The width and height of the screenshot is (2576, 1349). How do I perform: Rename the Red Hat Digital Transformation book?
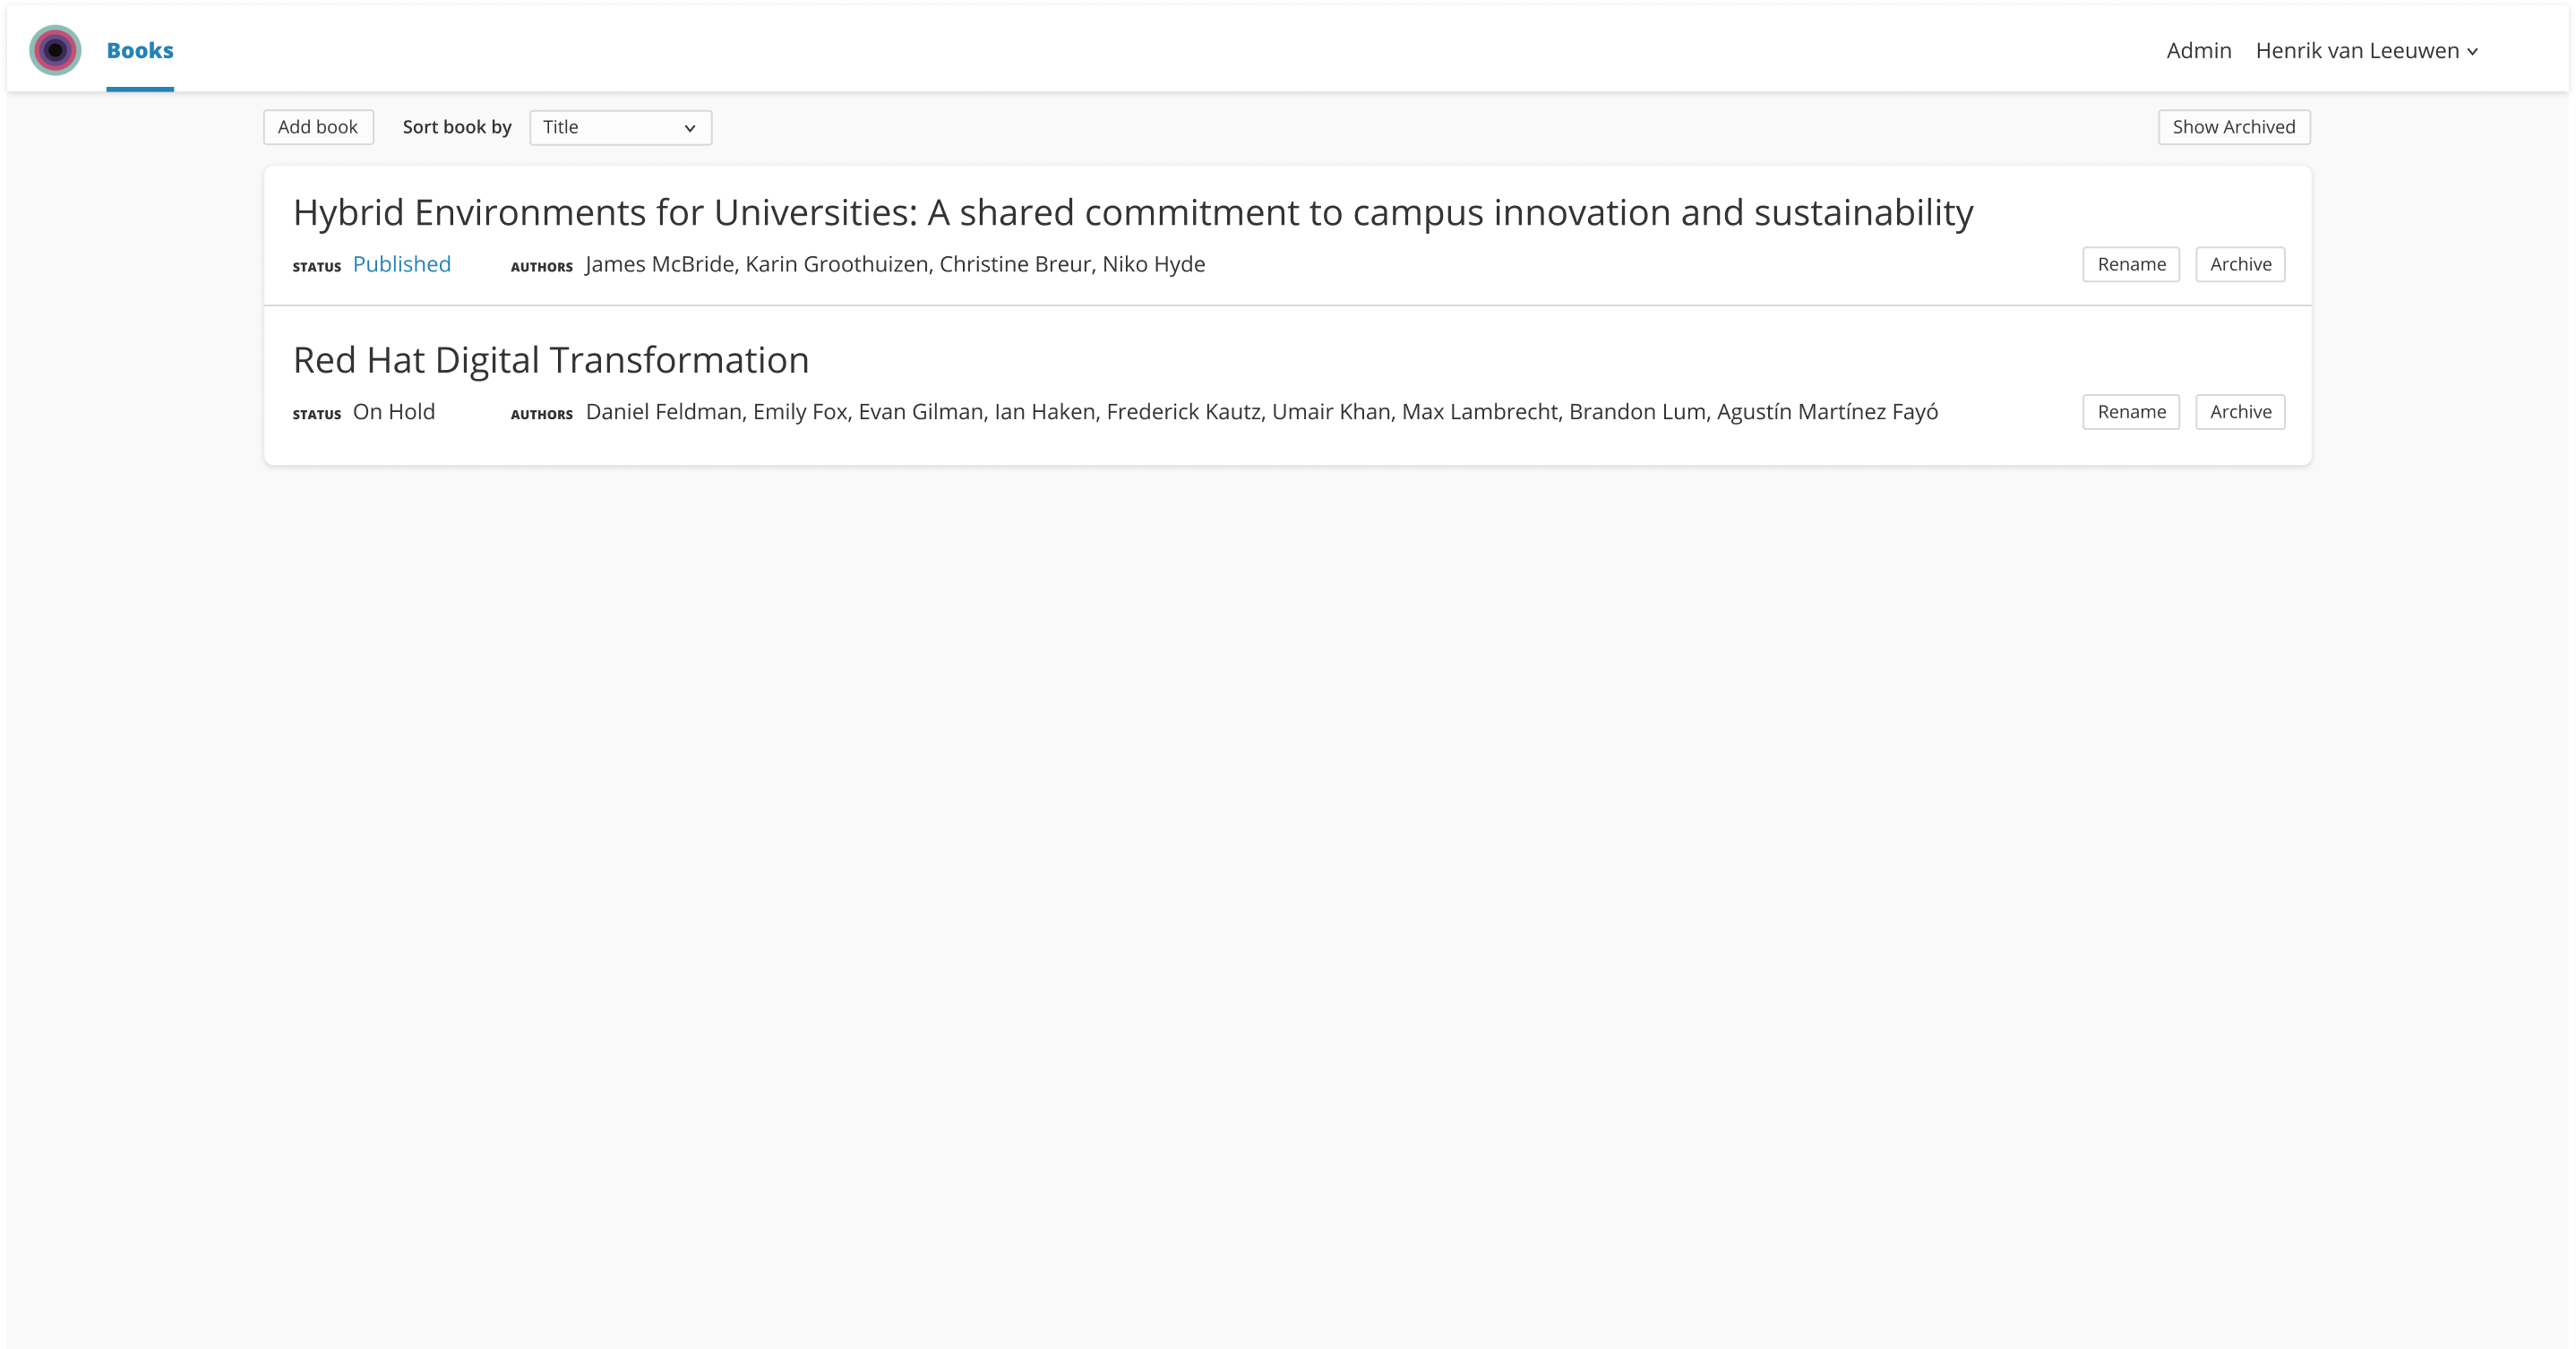pyautogui.click(x=2131, y=412)
